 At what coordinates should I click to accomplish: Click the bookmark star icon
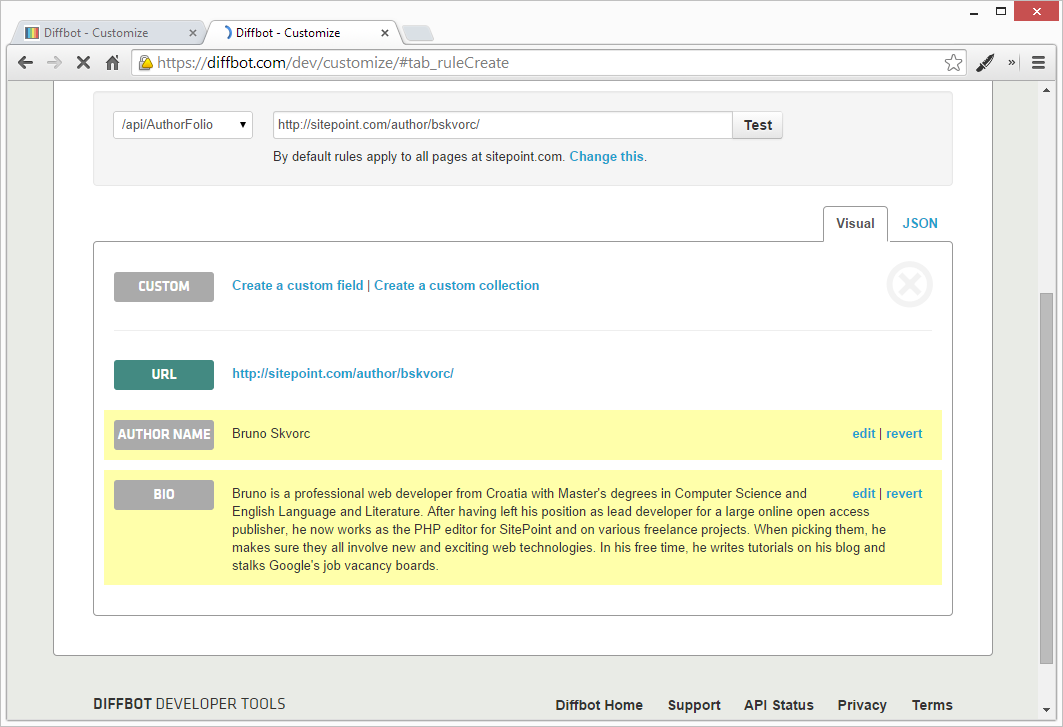click(953, 62)
